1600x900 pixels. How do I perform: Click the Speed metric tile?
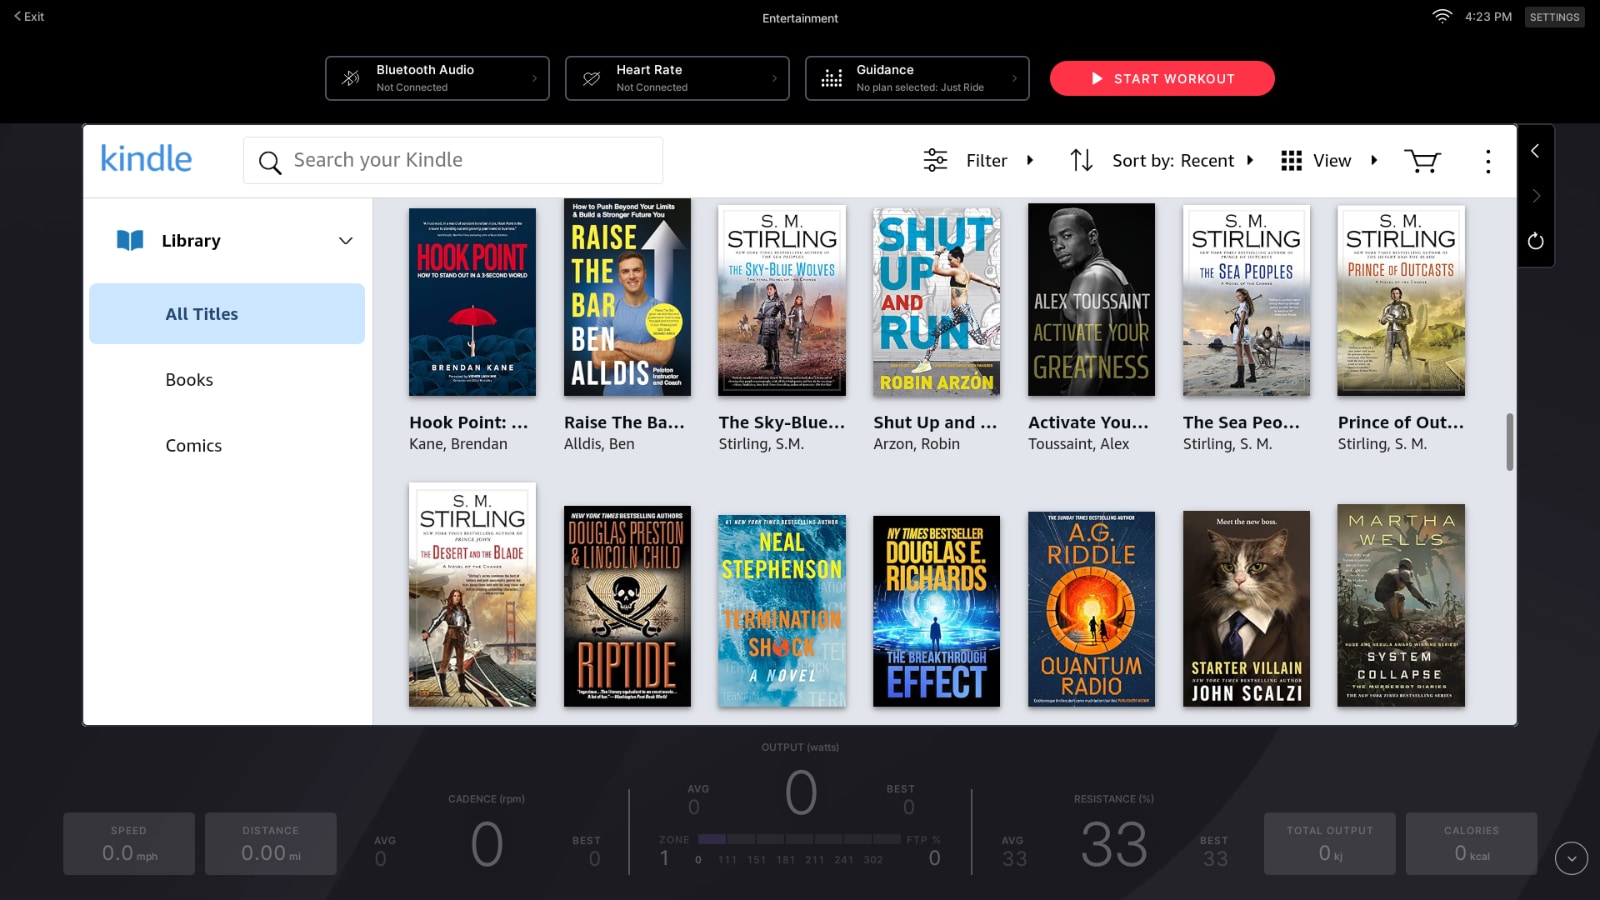tap(129, 844)
